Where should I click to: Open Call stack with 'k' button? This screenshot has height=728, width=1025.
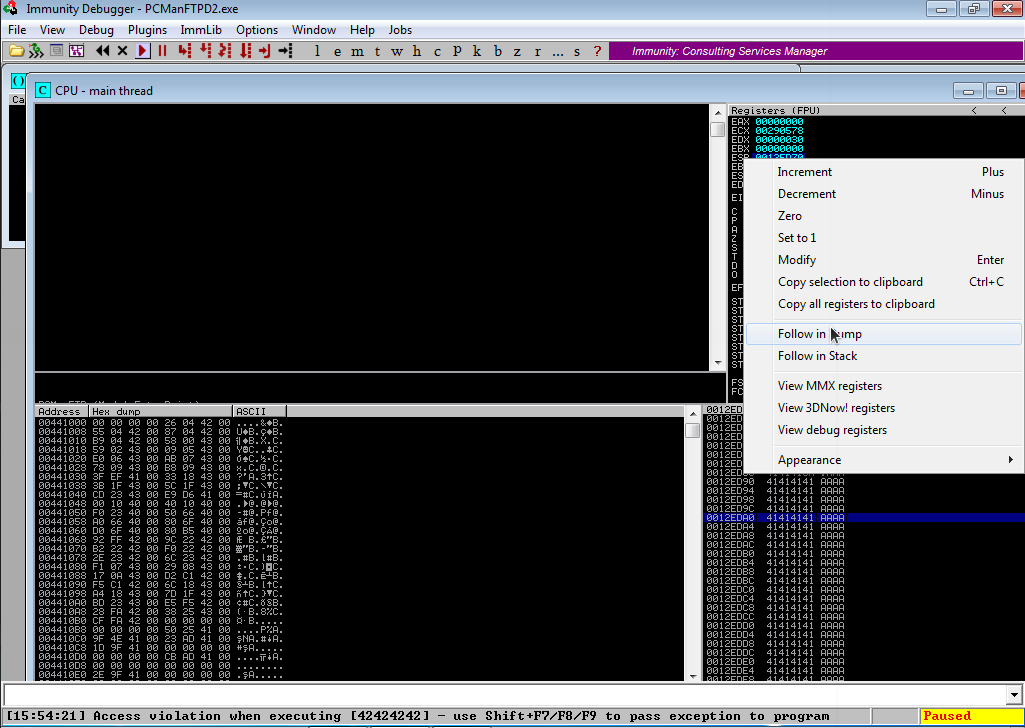[x=477, y=51]
